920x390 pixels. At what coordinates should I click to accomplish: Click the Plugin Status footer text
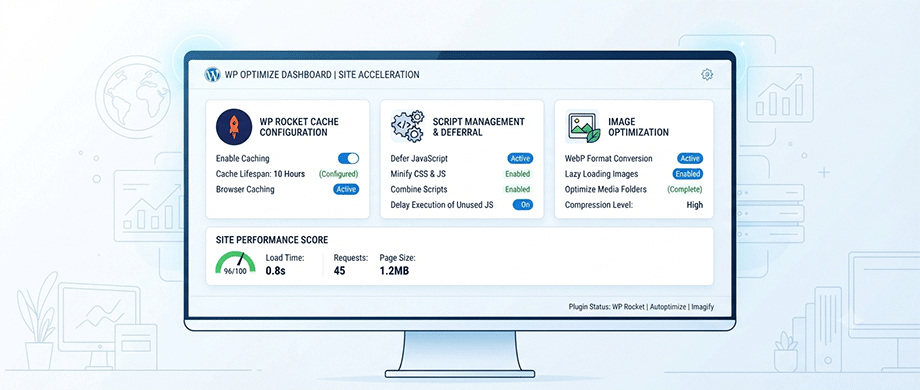coord(641,307)
